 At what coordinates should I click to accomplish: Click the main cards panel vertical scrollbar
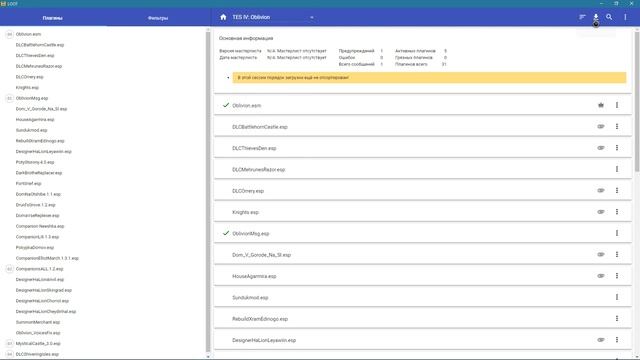pyautogui.click(x=637, y=102)
